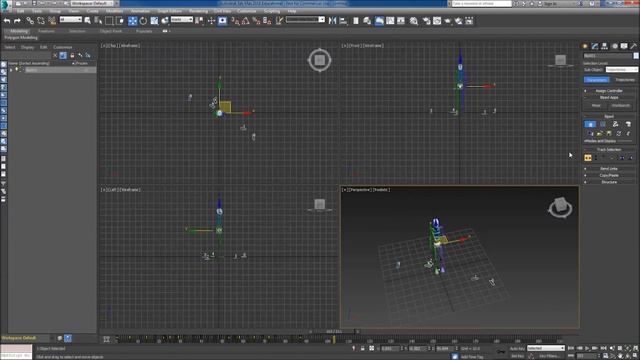The width and height of the screenshot is (640, 360).
Task: Toggle the Ribbon display icon
Action: [379, 21]
